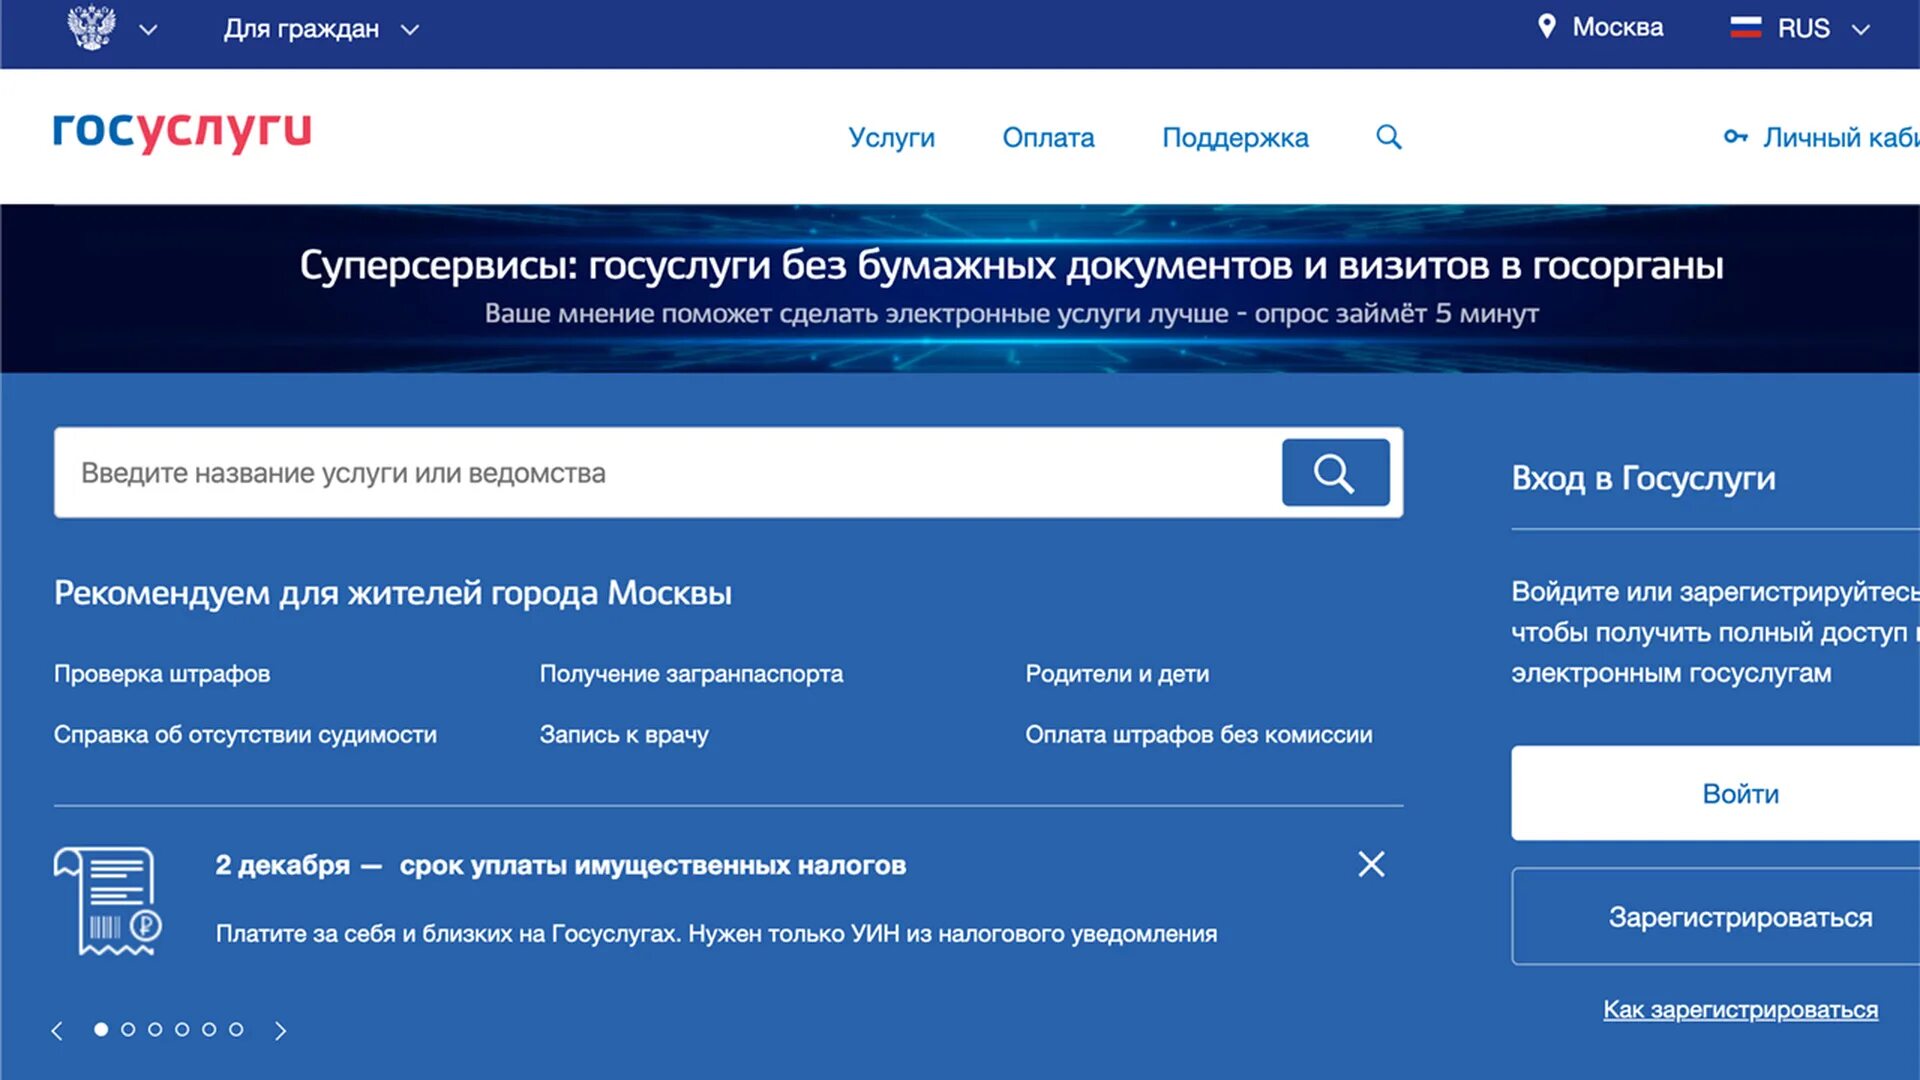Expand the chevron next to the coat of arms

[148, 30]
